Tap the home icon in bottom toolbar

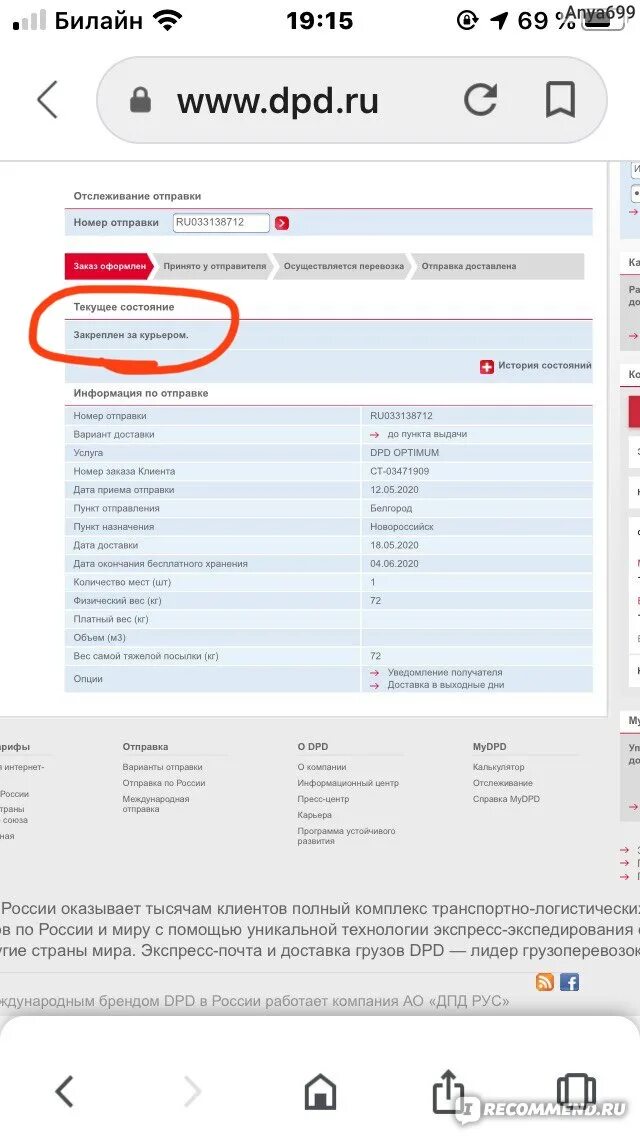[320, 1090]
